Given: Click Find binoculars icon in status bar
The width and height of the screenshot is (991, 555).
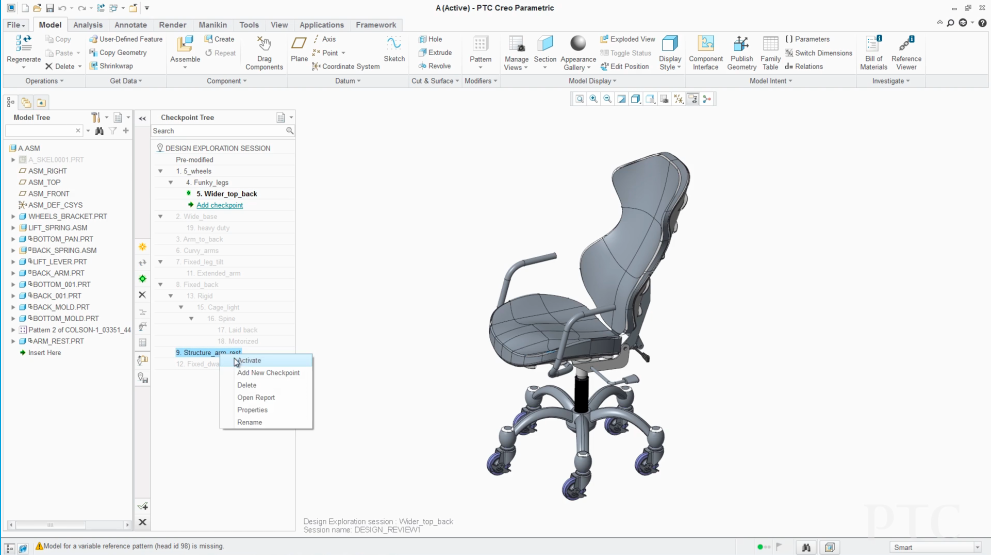Looking at the screenshot, I should click(x=806, y=547).
